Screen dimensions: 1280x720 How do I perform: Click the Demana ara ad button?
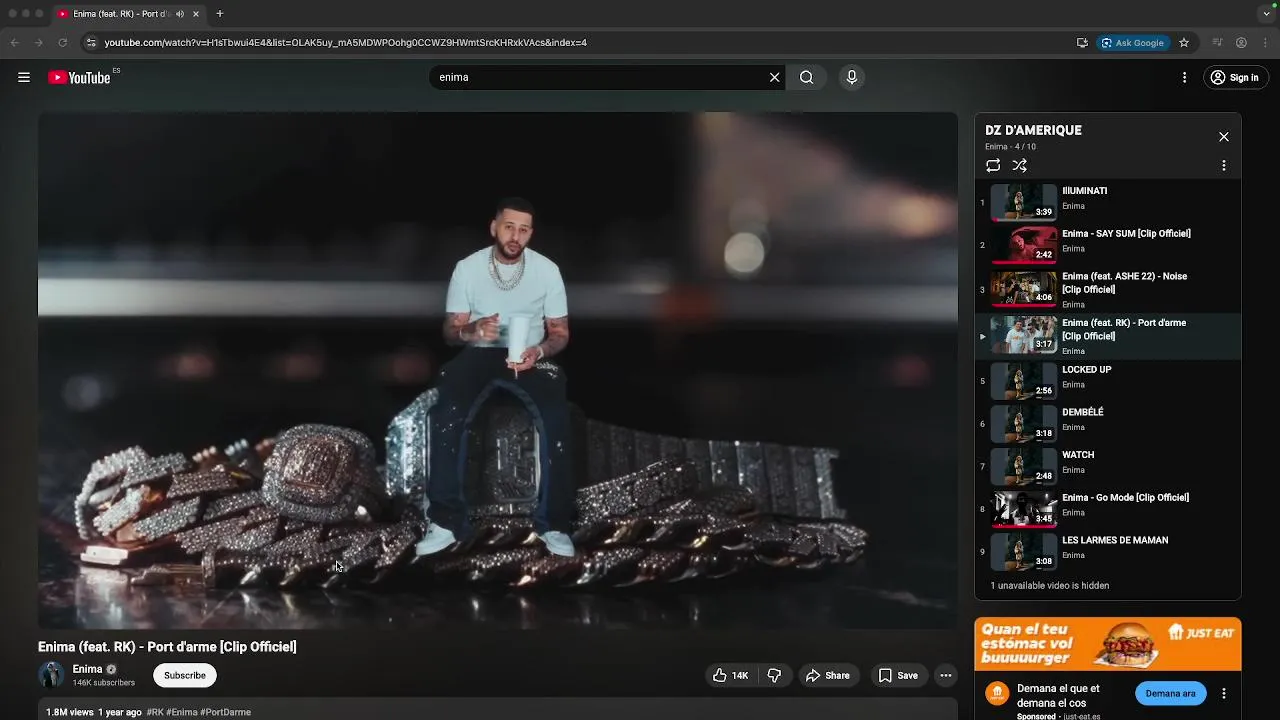(x=1170, y=693)
